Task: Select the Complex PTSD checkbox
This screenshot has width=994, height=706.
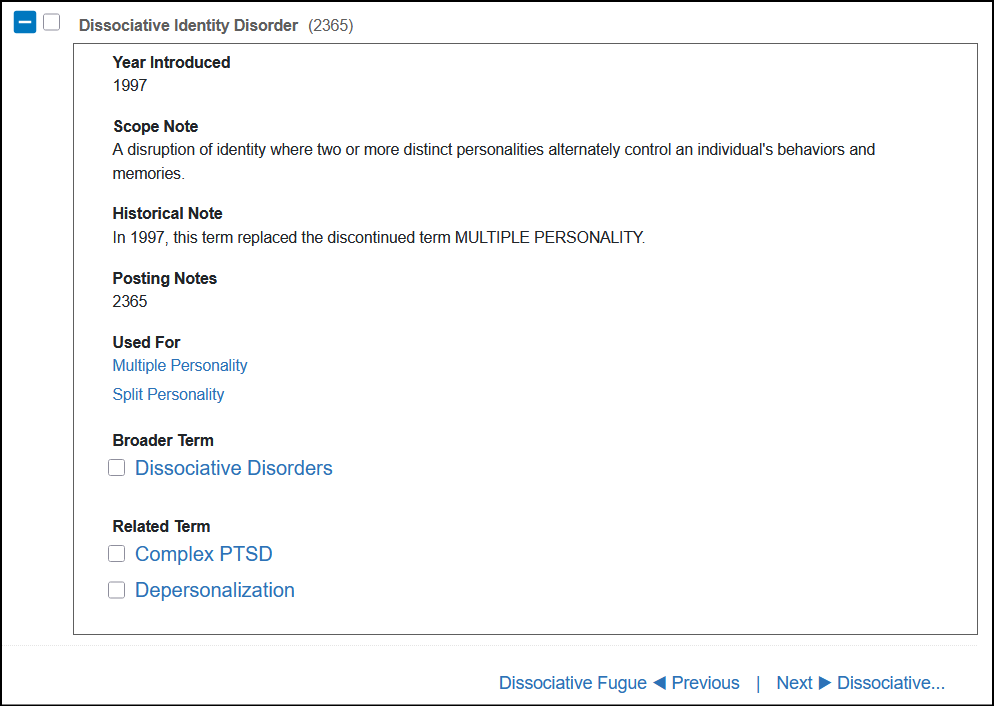Action: point(117,554)
